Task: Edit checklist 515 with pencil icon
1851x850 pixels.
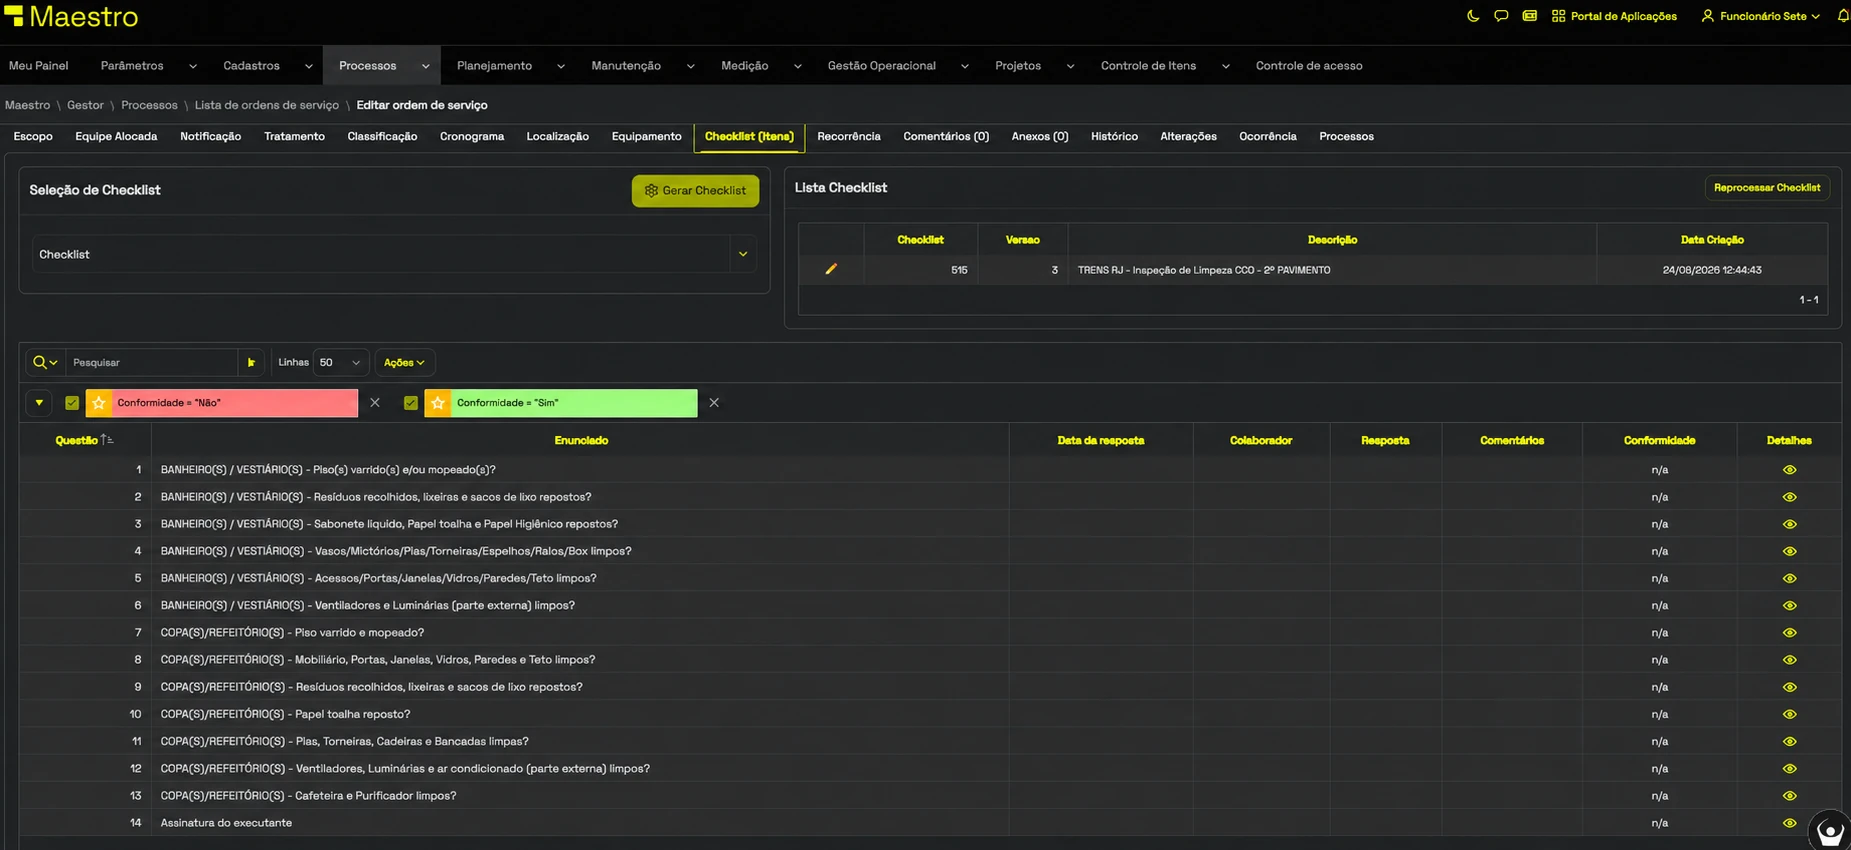Action: pyautogui.click(x=831, y=269)
